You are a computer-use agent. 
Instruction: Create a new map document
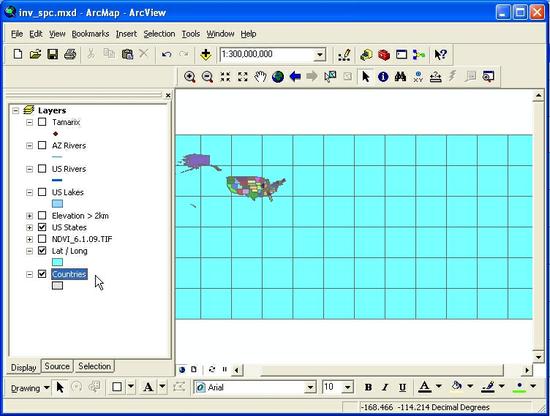pyautogui.click(x=18, y=54)
